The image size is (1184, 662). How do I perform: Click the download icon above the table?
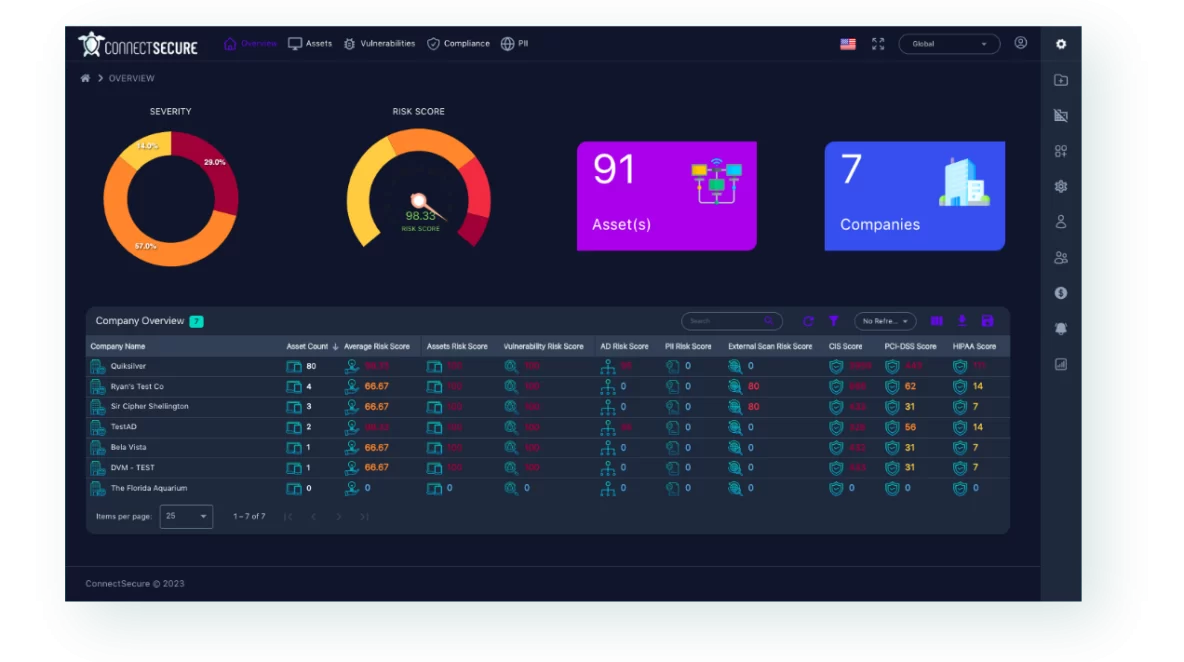click(x=962, y=321)
